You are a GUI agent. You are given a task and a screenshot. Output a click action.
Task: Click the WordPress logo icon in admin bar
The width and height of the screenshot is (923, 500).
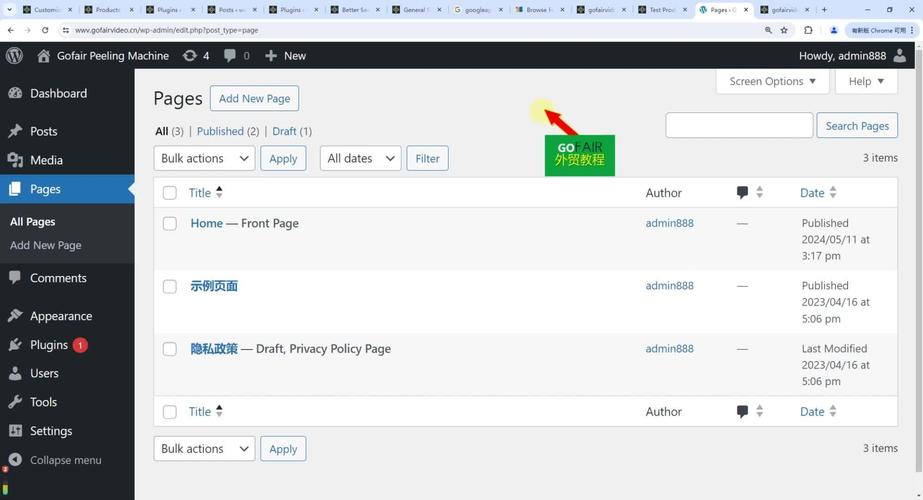pos(14,56)
